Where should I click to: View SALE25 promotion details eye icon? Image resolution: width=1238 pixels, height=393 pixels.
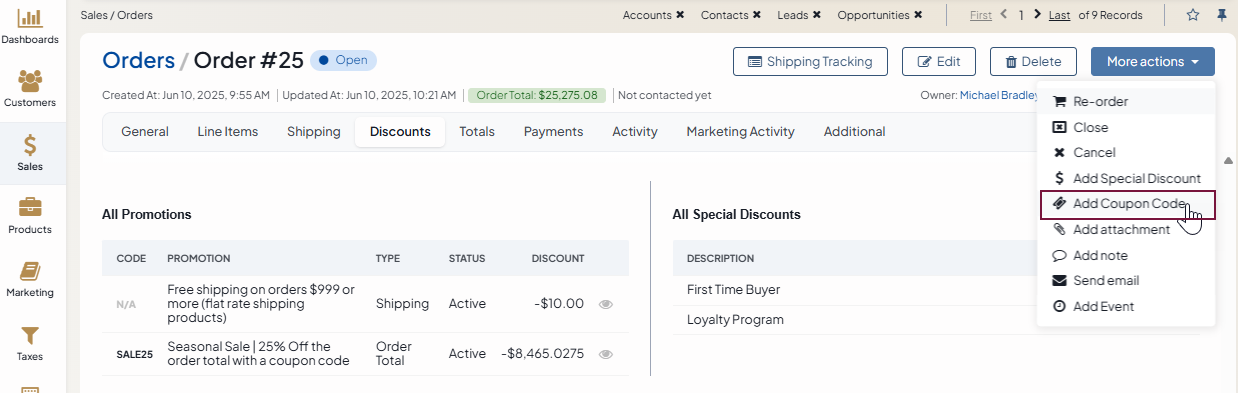click(605, 354)
